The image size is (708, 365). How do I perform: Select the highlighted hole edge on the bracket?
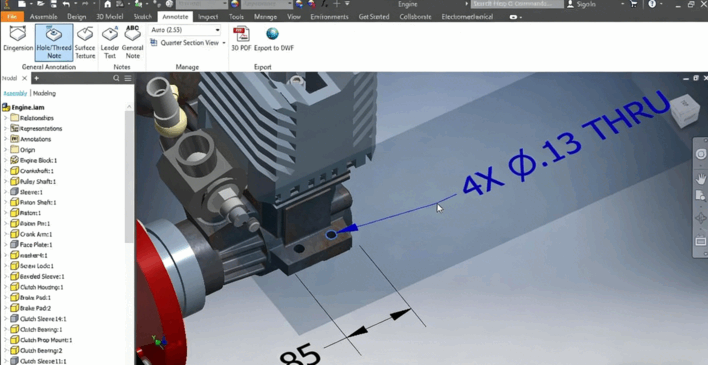tap(331, 235)
